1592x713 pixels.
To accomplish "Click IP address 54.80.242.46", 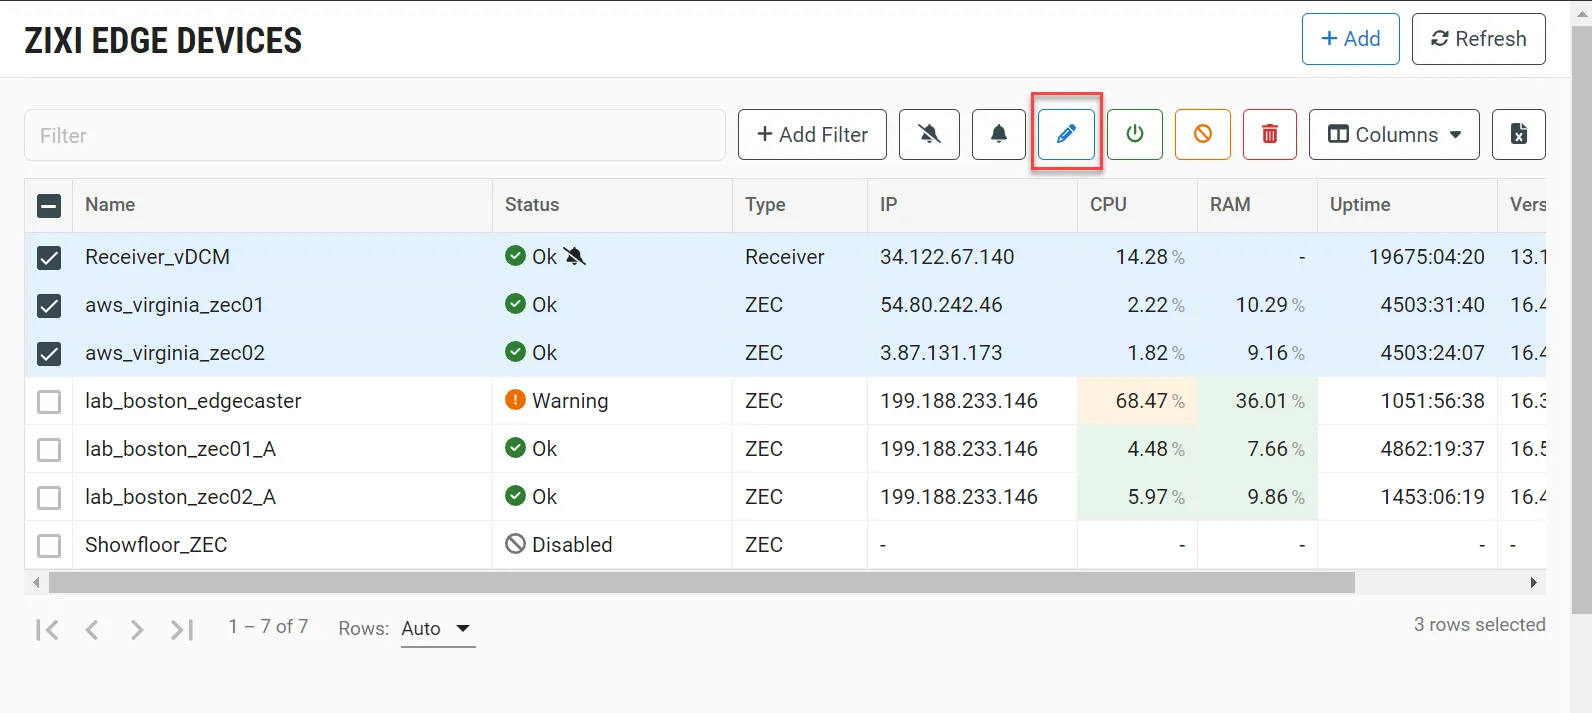I will click(941, 304).
